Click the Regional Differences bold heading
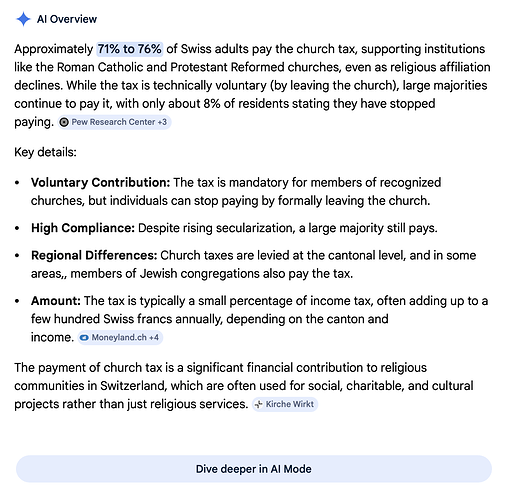Image resolution: width=511 pixels, height=500 pixels. pos(94,255)
